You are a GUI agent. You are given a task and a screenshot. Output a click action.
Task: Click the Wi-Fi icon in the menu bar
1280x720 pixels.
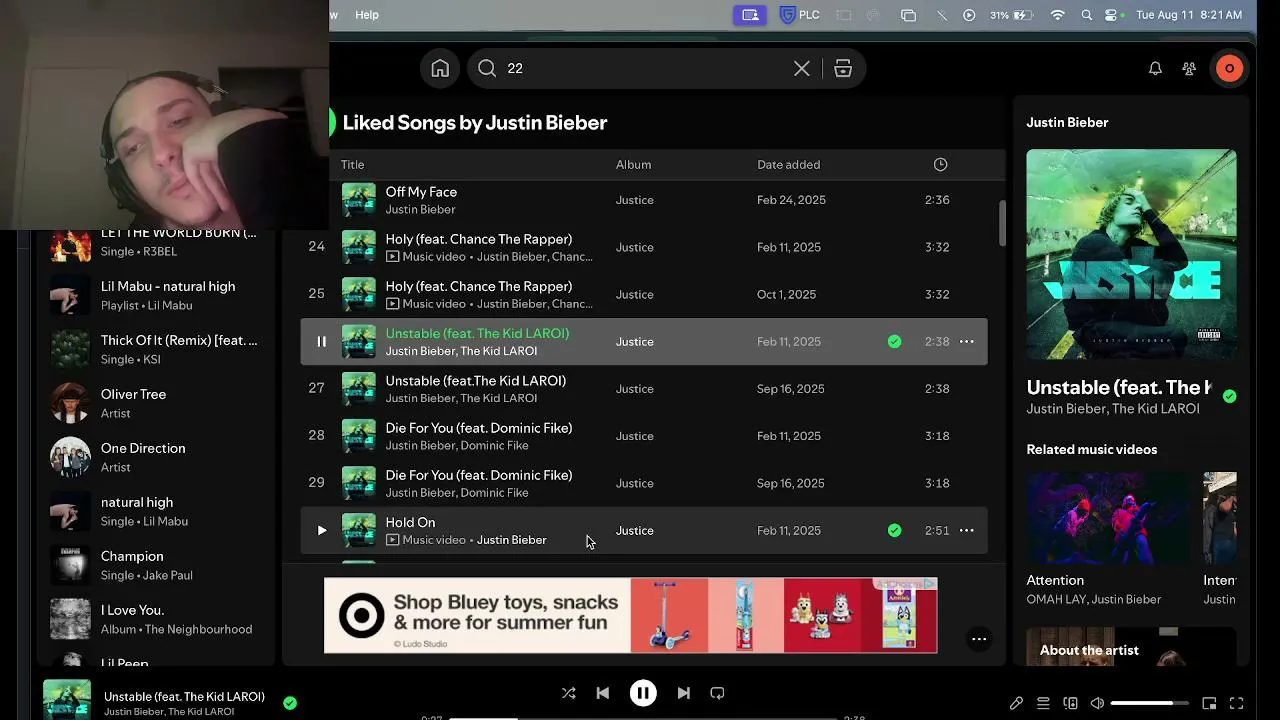coord(1057,15)
